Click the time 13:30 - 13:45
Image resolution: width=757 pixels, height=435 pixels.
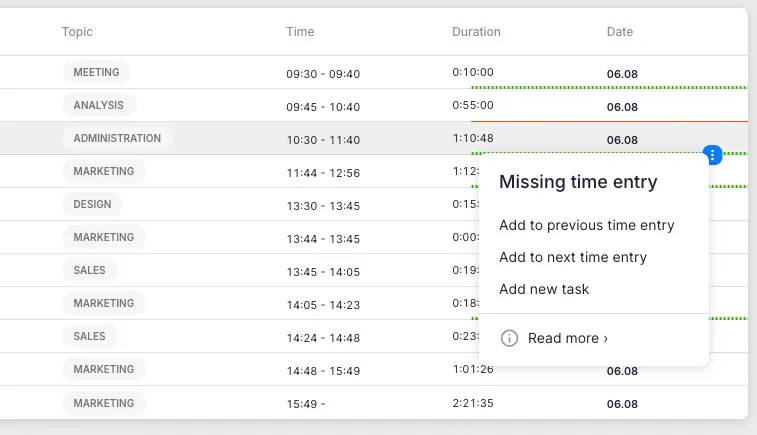pos(323,206)
